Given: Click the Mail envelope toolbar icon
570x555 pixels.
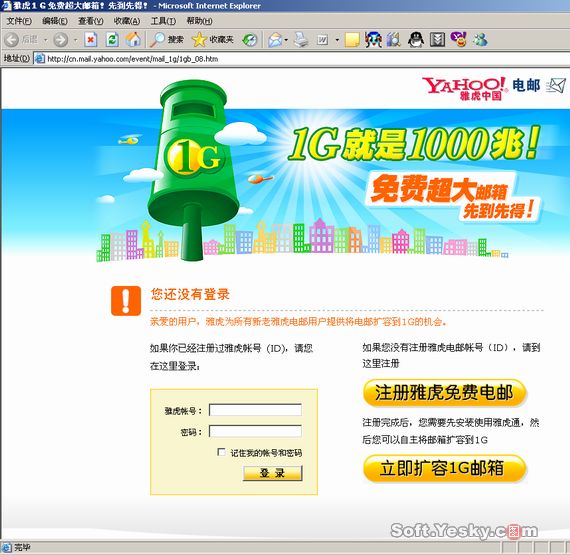Looking at the screenshot, I should [275, 40].
